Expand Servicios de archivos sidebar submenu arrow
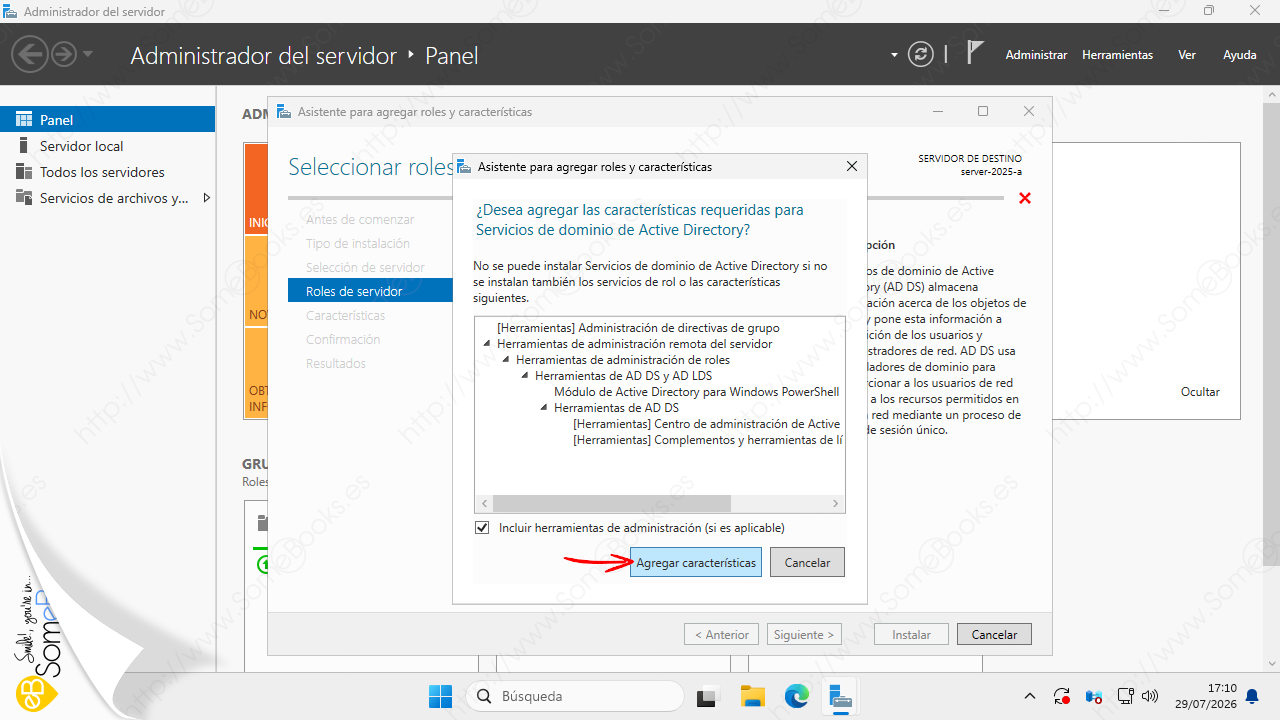The image size is (1280, 720). pyautogui.click(x=206, y=198)
